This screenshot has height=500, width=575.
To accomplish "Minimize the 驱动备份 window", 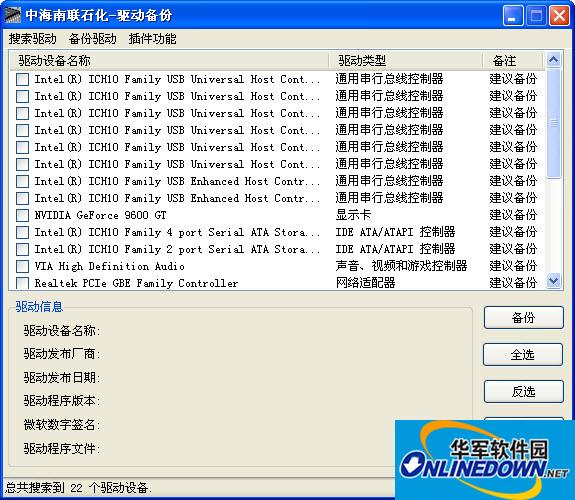I will pos(513,16).
